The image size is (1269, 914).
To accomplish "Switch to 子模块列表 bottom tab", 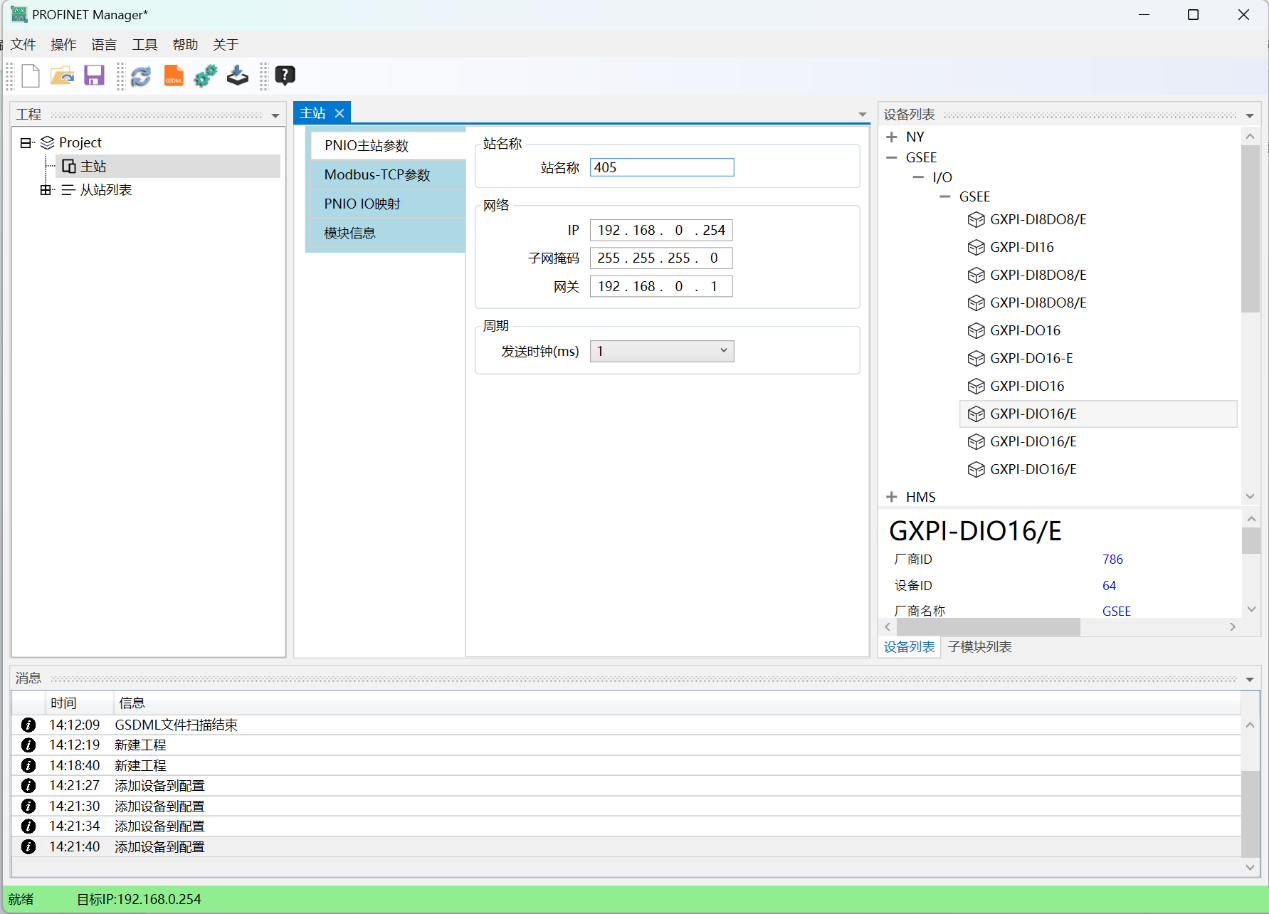I will 980,647.
